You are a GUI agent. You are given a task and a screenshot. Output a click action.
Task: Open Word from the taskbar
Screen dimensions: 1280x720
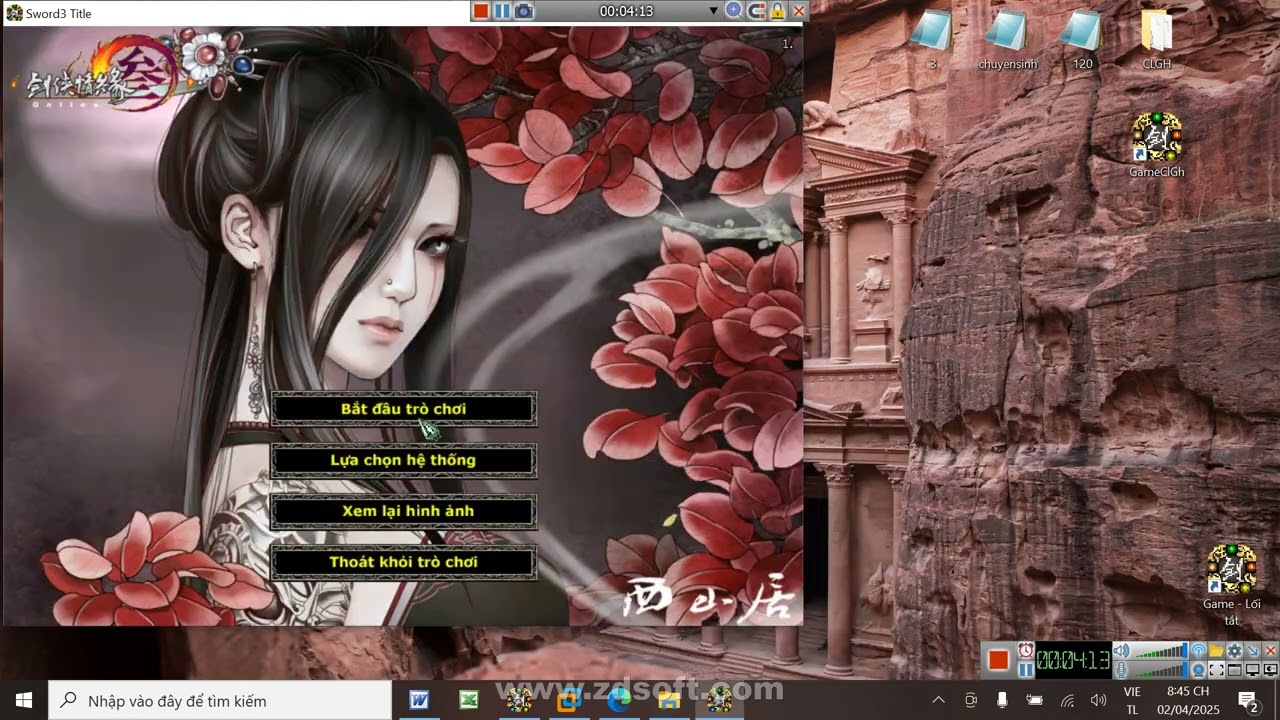419,700
